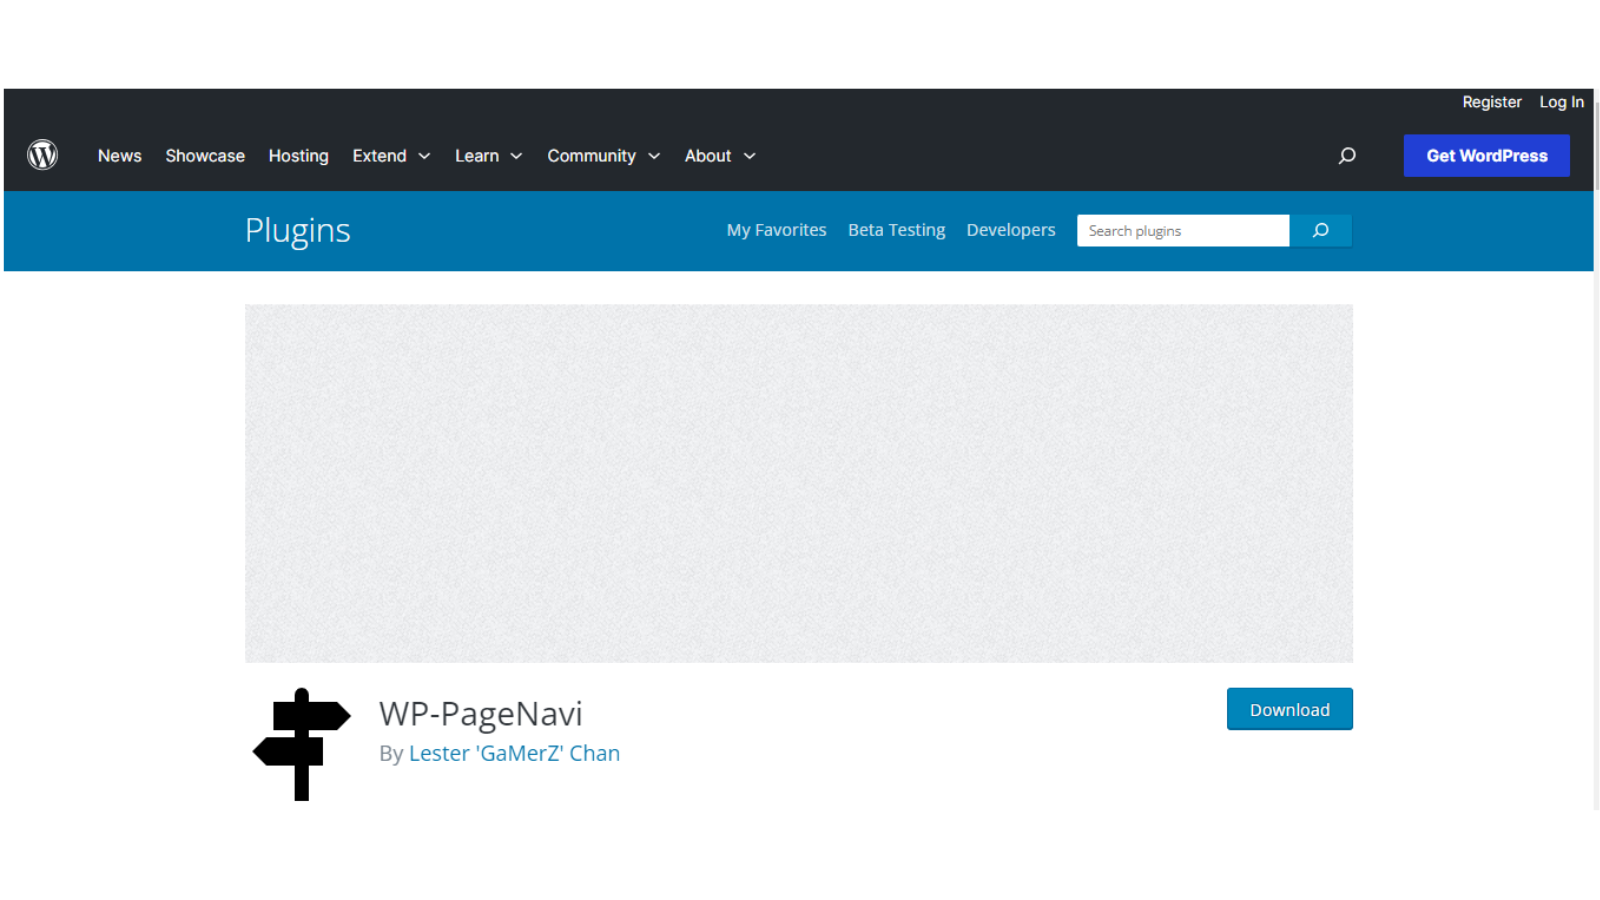The image size is (1600, 900).
Task: Click the gray plugin banner image
Action: pos(799,483)
